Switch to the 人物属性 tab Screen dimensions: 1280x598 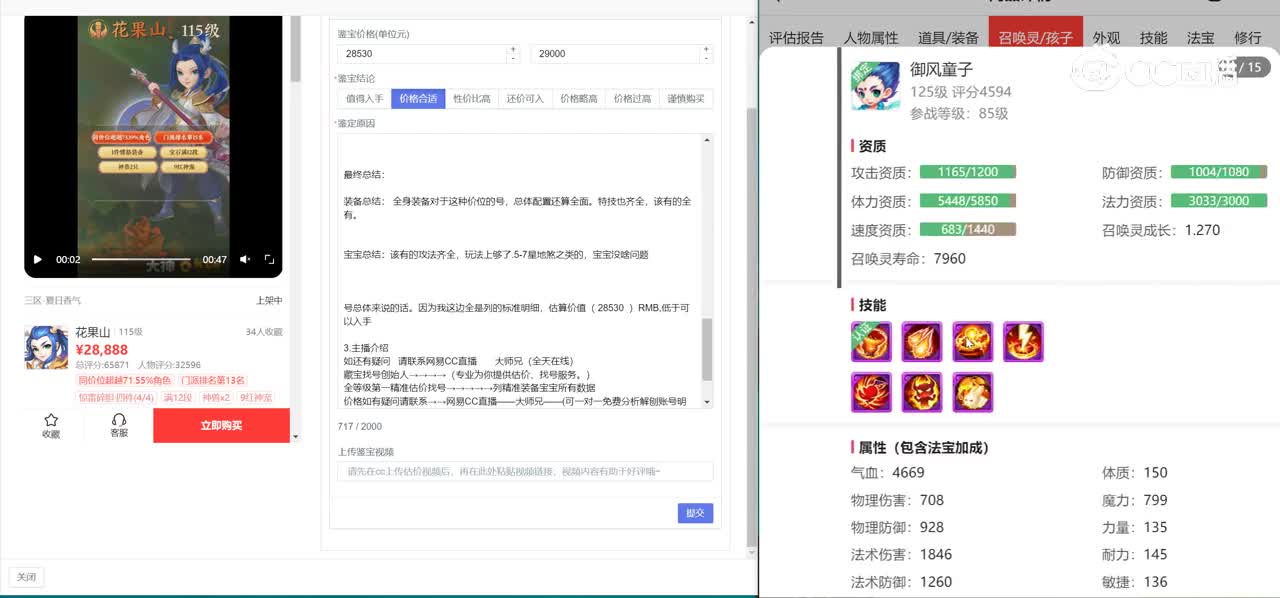(x=871, y=38)
